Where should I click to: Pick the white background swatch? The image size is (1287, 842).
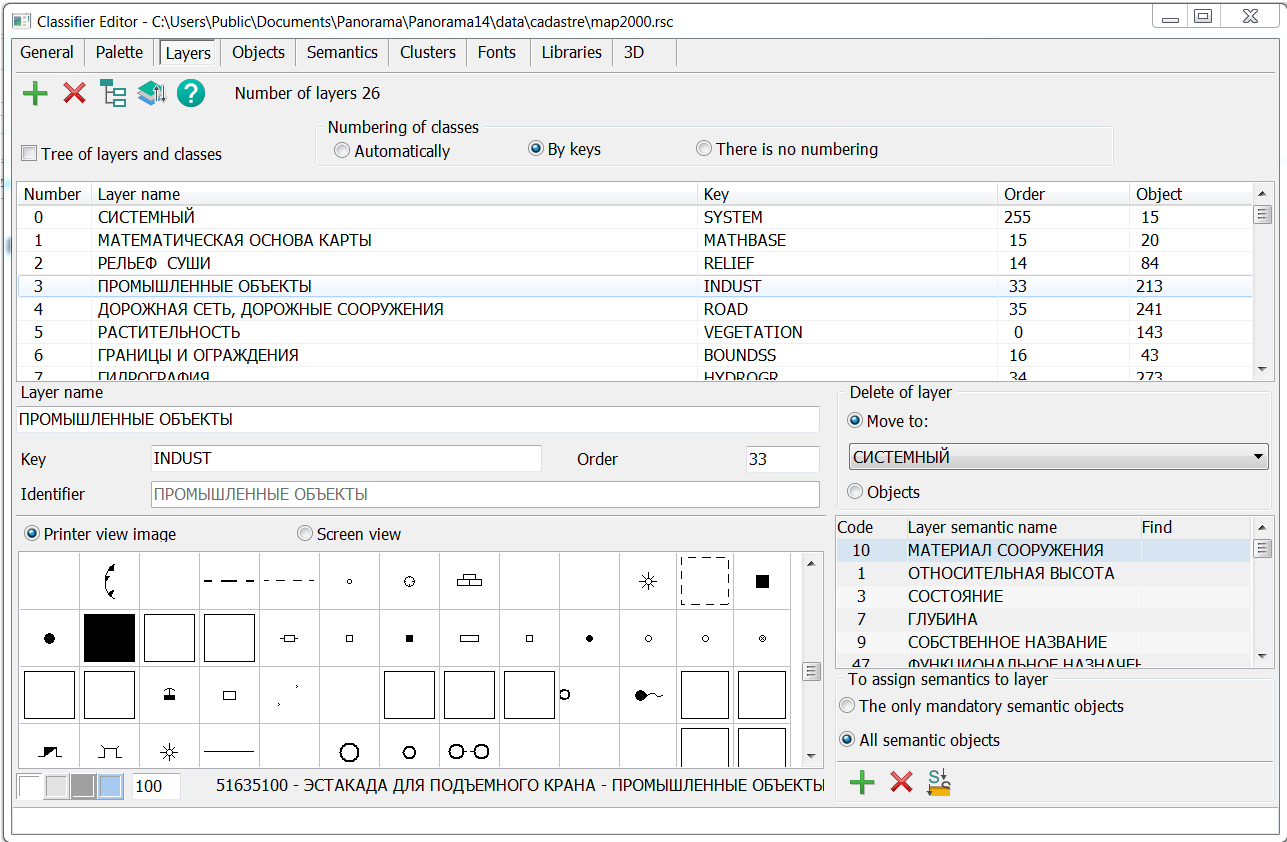click(31, 786)
